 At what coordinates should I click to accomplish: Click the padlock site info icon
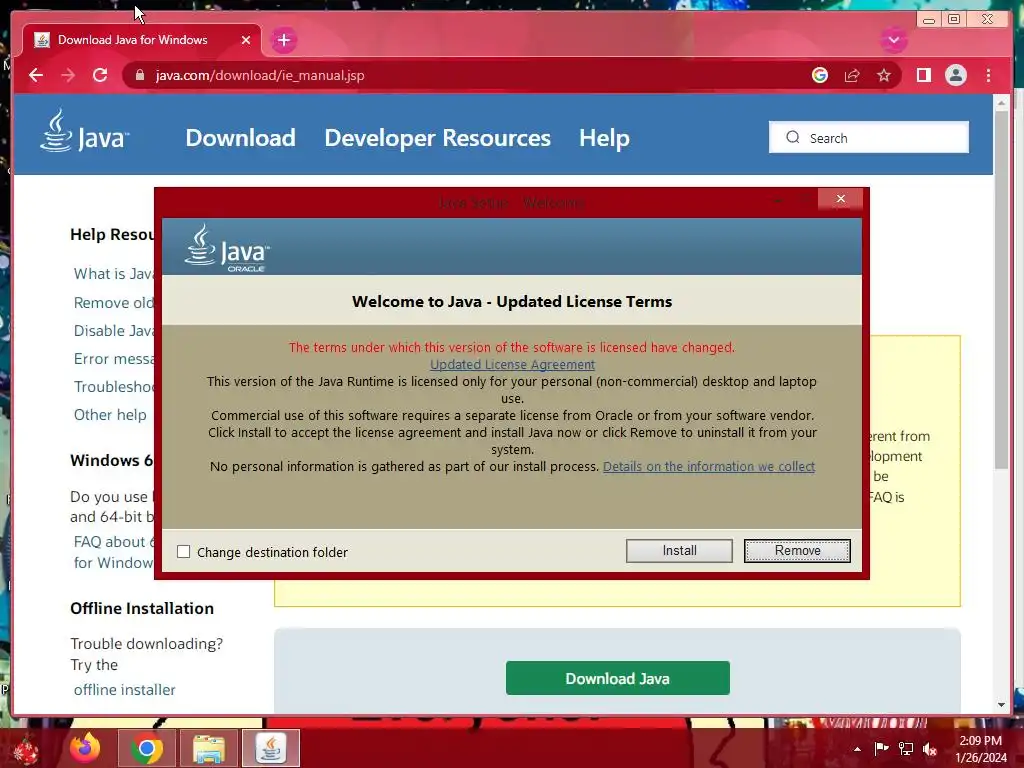click(x=139, y=75)
